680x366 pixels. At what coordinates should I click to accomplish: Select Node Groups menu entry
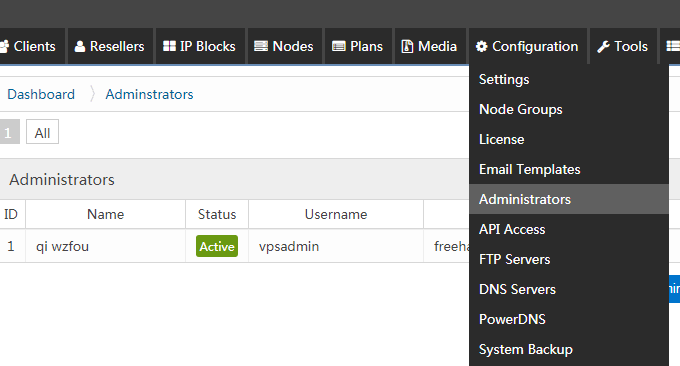(x=569, y=109)
